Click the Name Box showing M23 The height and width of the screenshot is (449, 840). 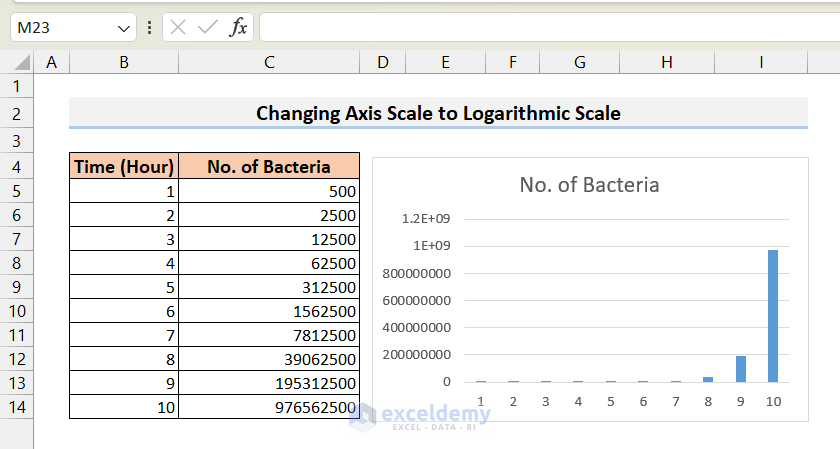pyautogui.click(x=60, y=27)
